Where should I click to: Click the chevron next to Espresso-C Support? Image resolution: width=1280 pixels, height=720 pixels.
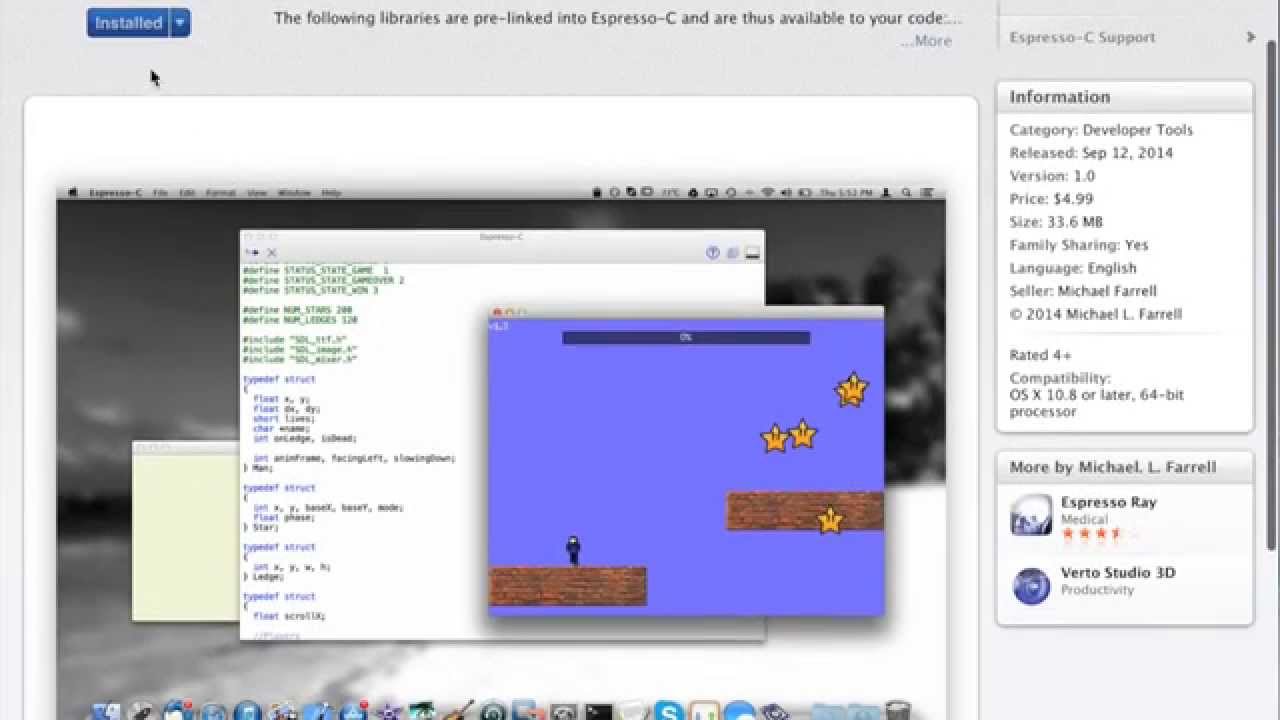[1250, 37]
